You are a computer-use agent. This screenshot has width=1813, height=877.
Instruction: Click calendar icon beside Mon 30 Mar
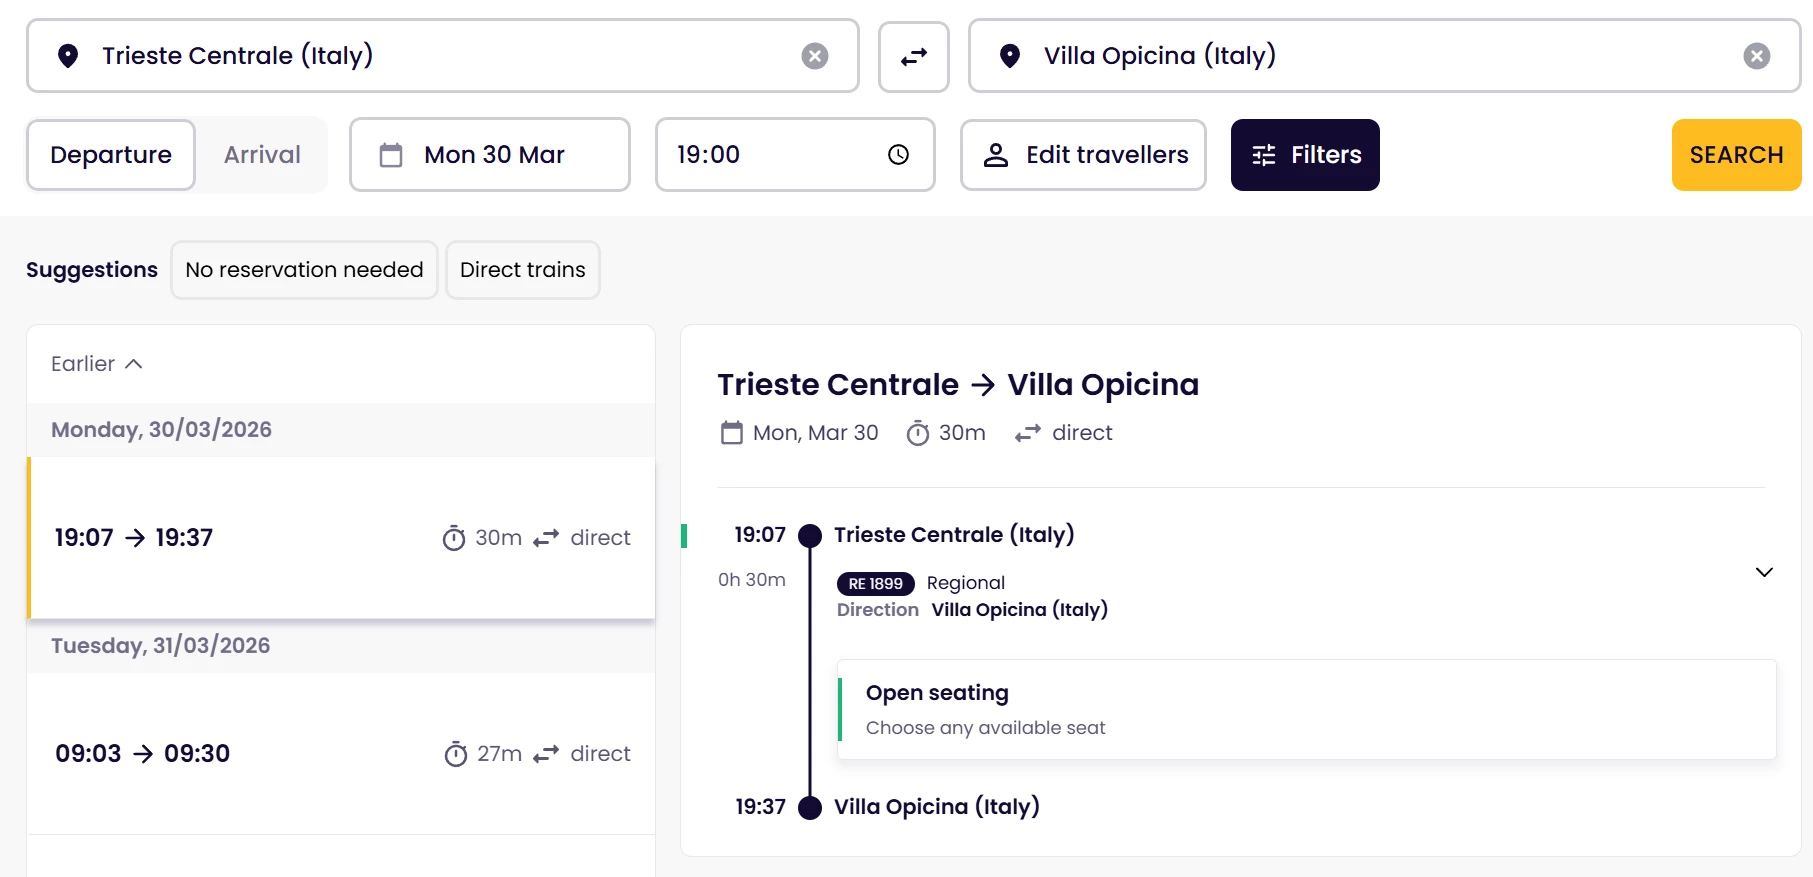(x=391, y=155)
